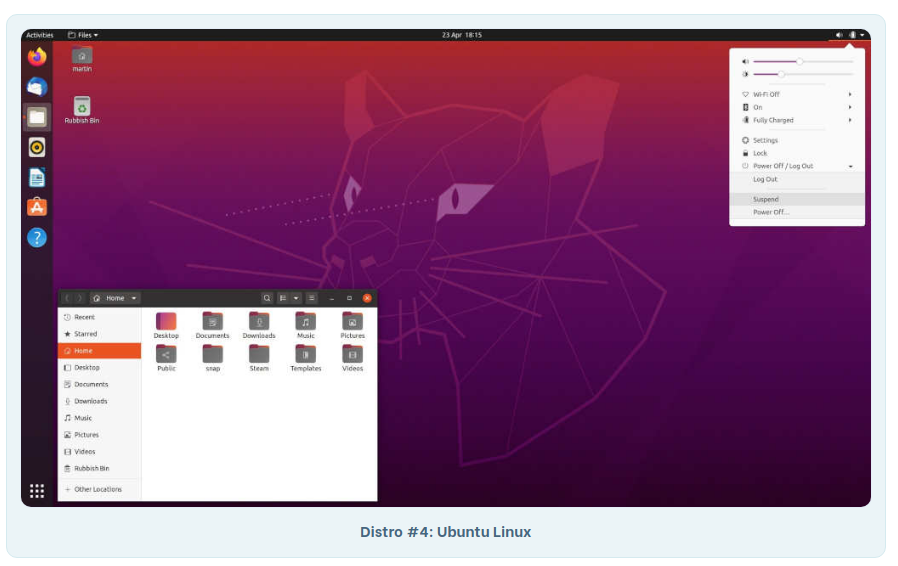Viewport: 898px width, 566px height.
Task: Select Log Out in system menu
Action: [797, 179]
